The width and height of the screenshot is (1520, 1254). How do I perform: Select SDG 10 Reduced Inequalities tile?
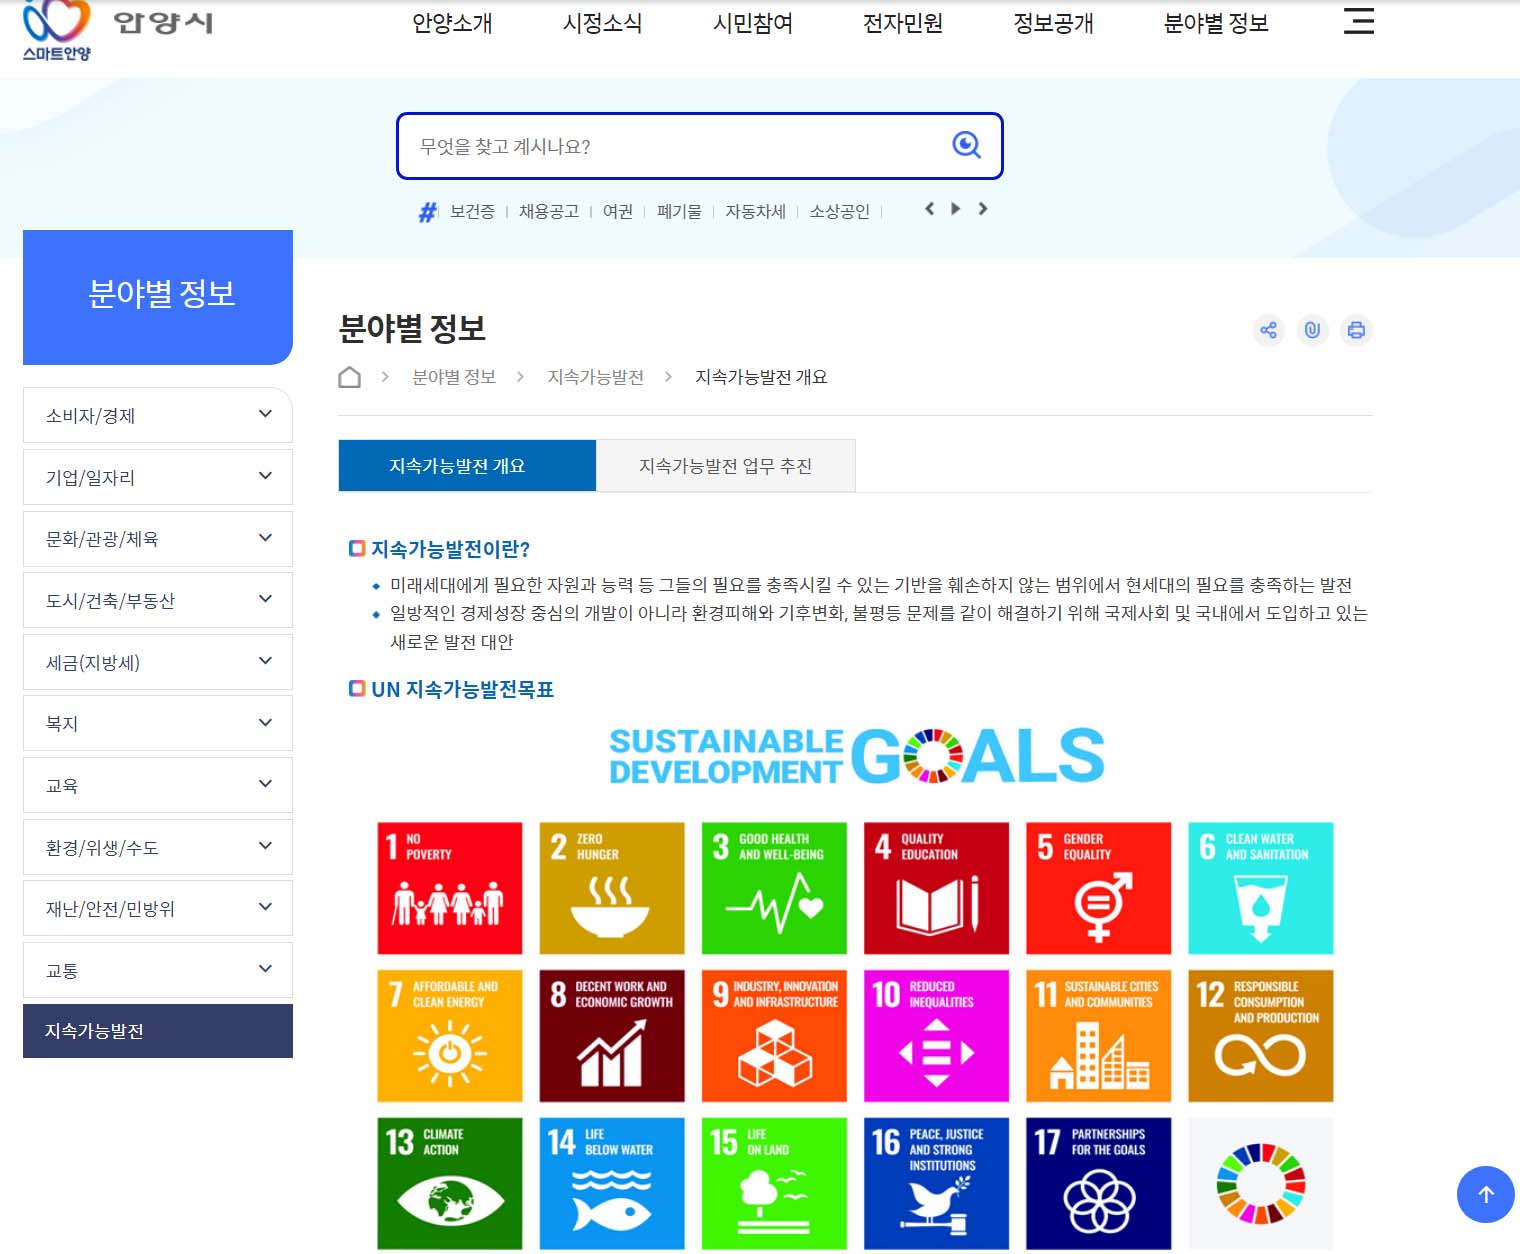[936, 1036]
